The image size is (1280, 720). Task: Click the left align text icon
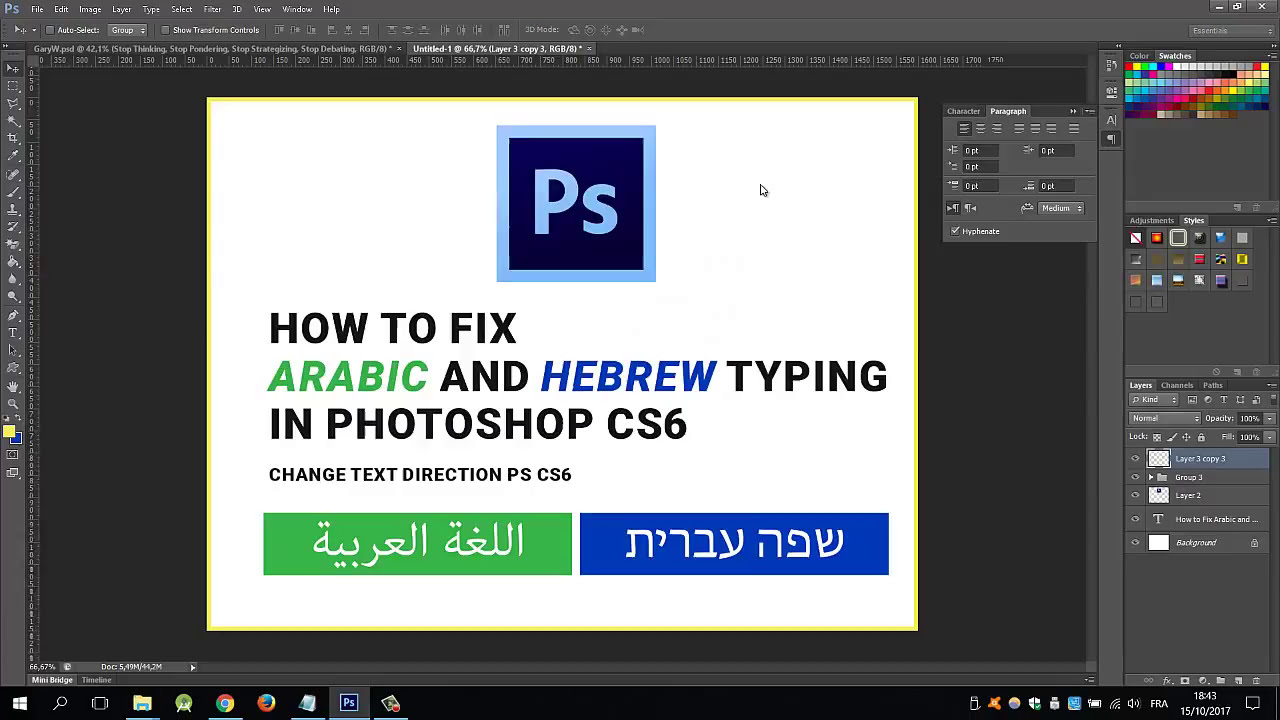964,128
